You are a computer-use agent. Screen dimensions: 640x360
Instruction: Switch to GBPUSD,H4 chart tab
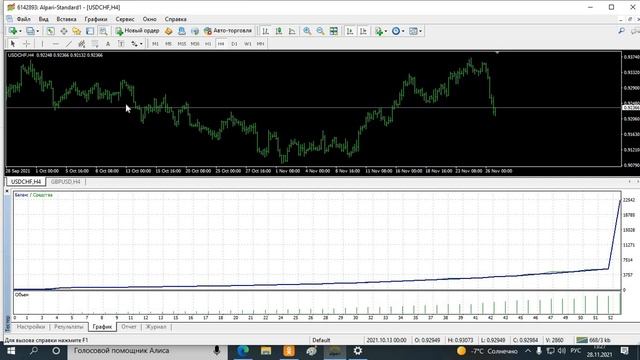tap(66, 182)
